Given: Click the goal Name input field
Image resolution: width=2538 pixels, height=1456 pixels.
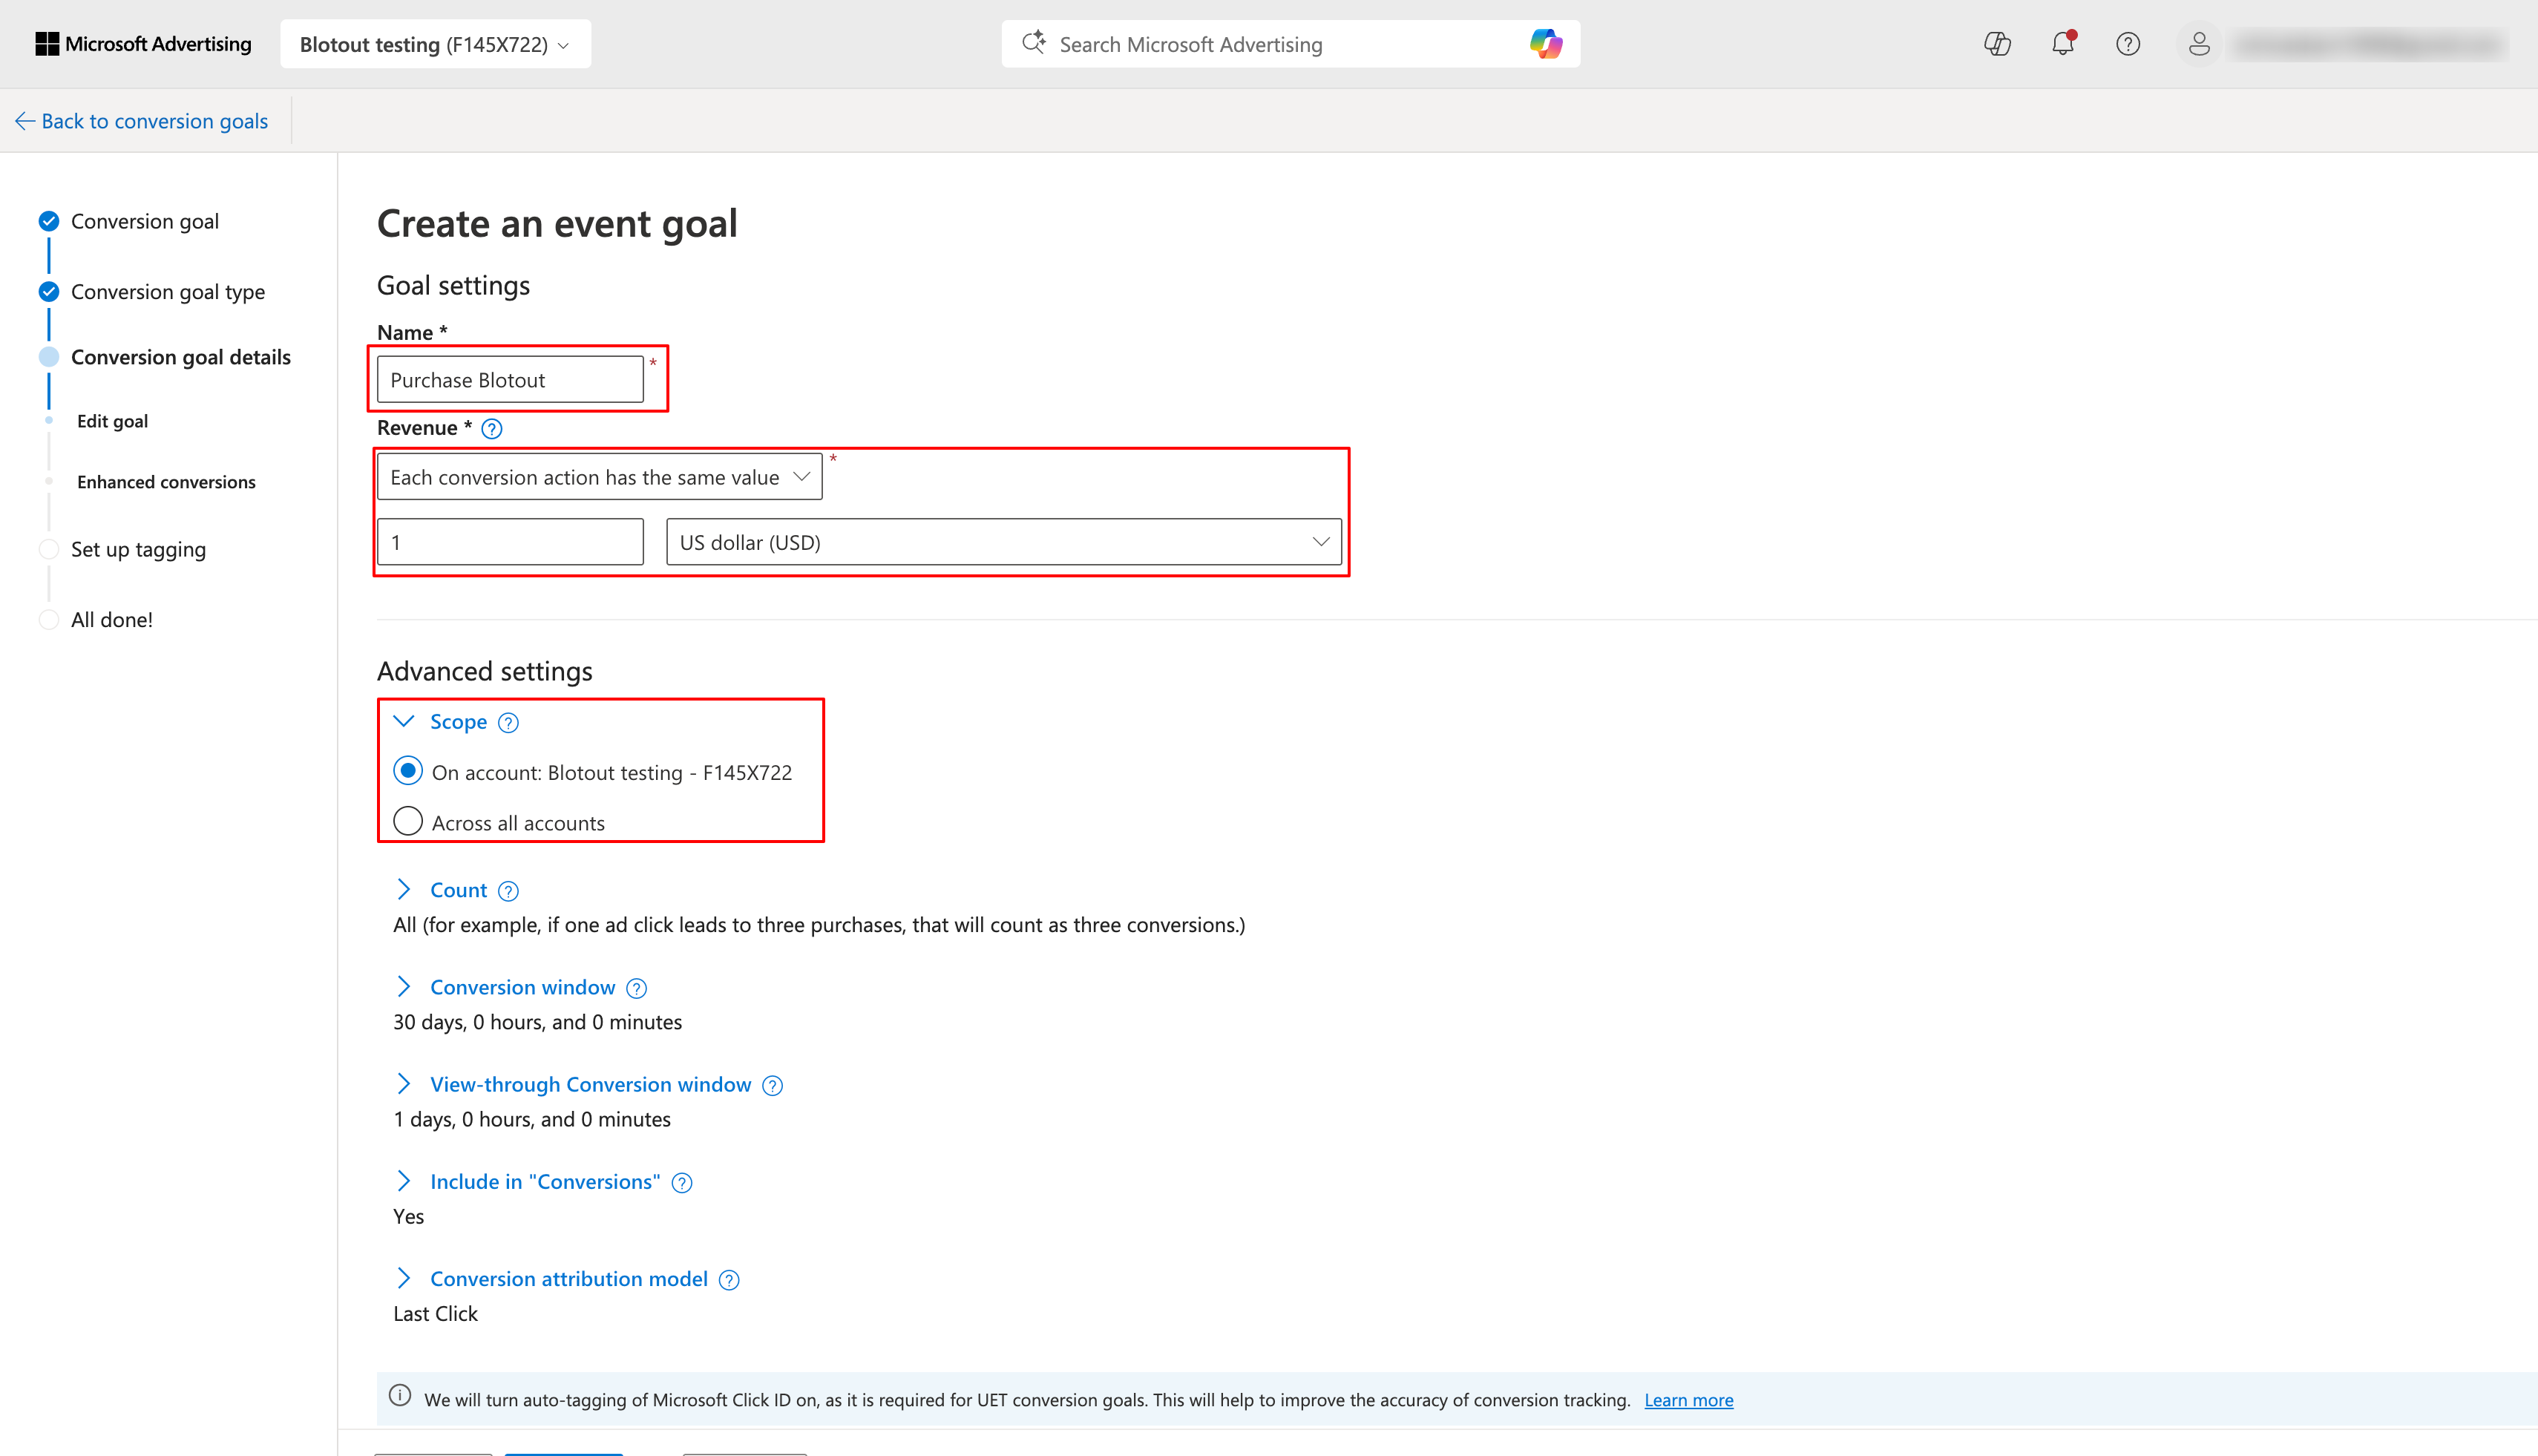Looking at the screenshot, I should click(x=510, y=380).
